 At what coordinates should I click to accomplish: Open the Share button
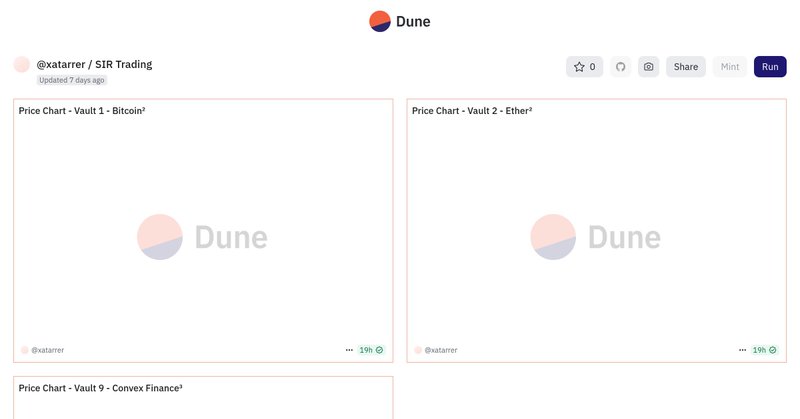pyautogui.click(x=686, y=67)
